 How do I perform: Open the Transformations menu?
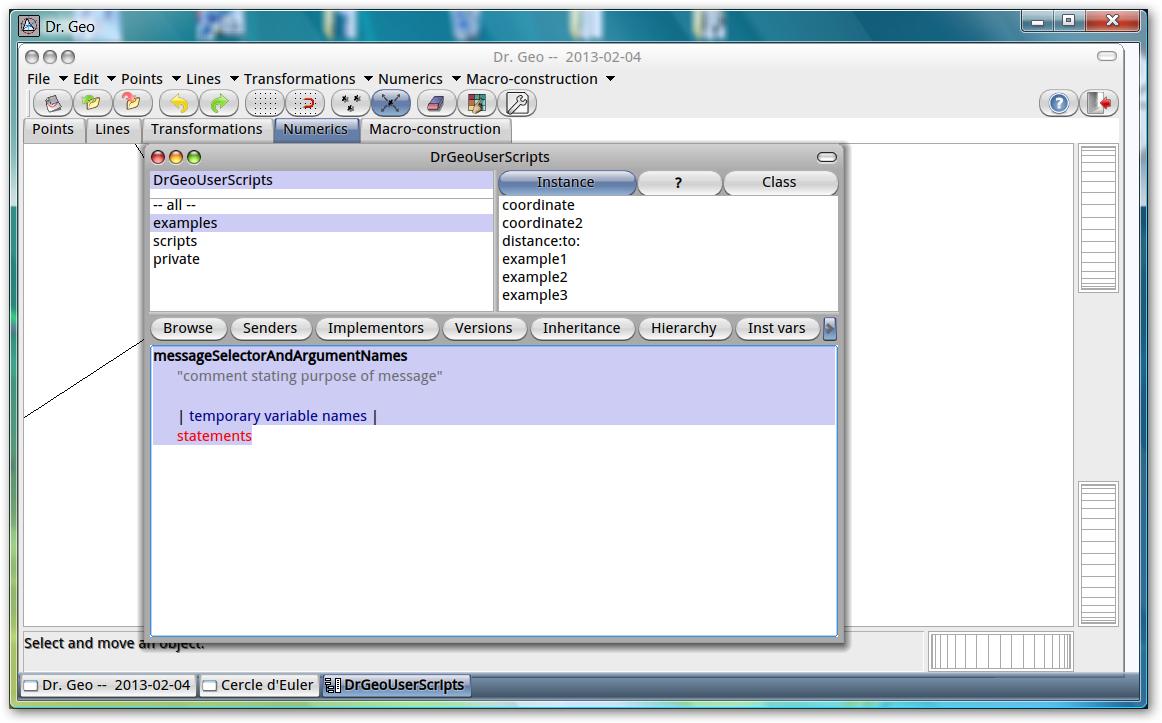[308, 79]
